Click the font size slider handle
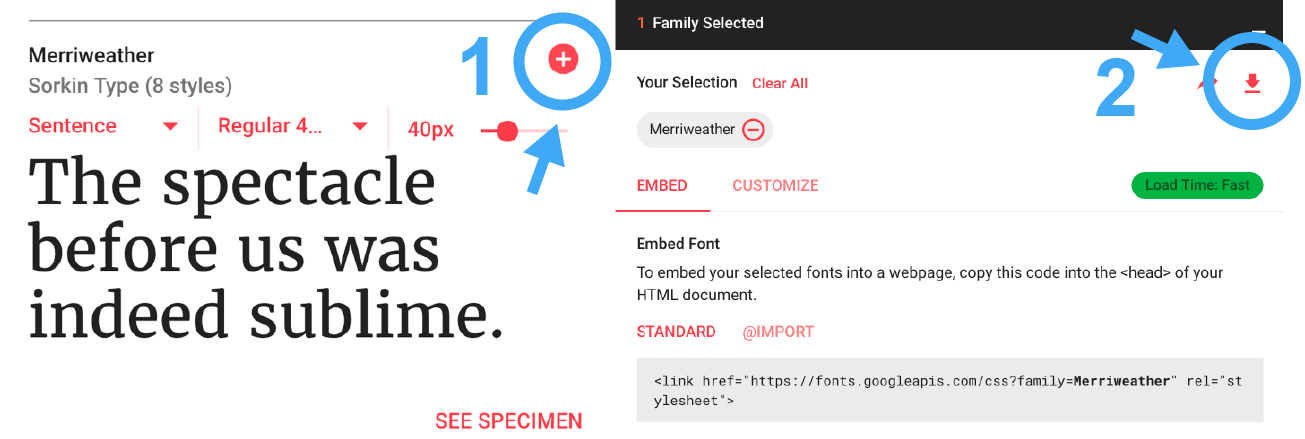This screenshot has width=1305, height=439. tap(507, 131)
